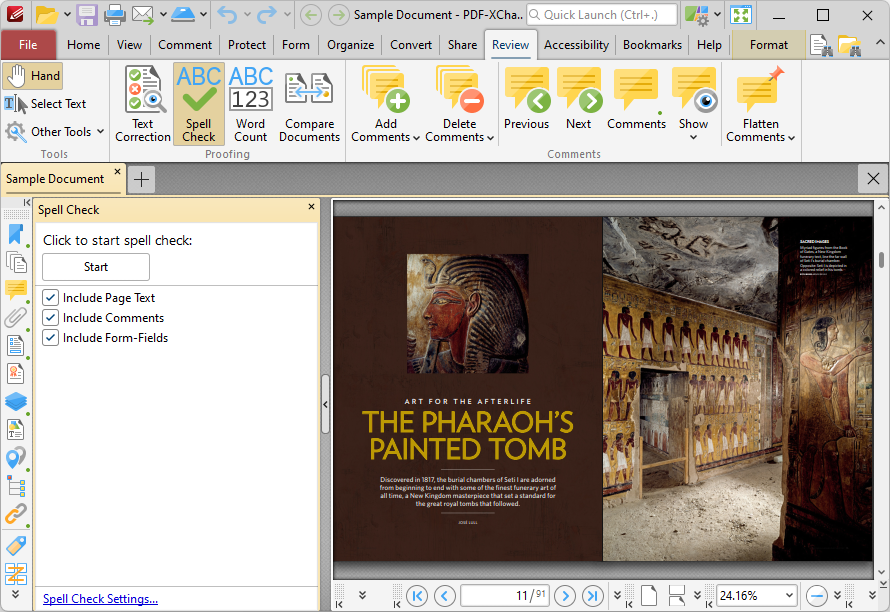This screenshot has width=890, height=612.
Task: Switch to the Organize tab
Action: click(x=350, y=45)
